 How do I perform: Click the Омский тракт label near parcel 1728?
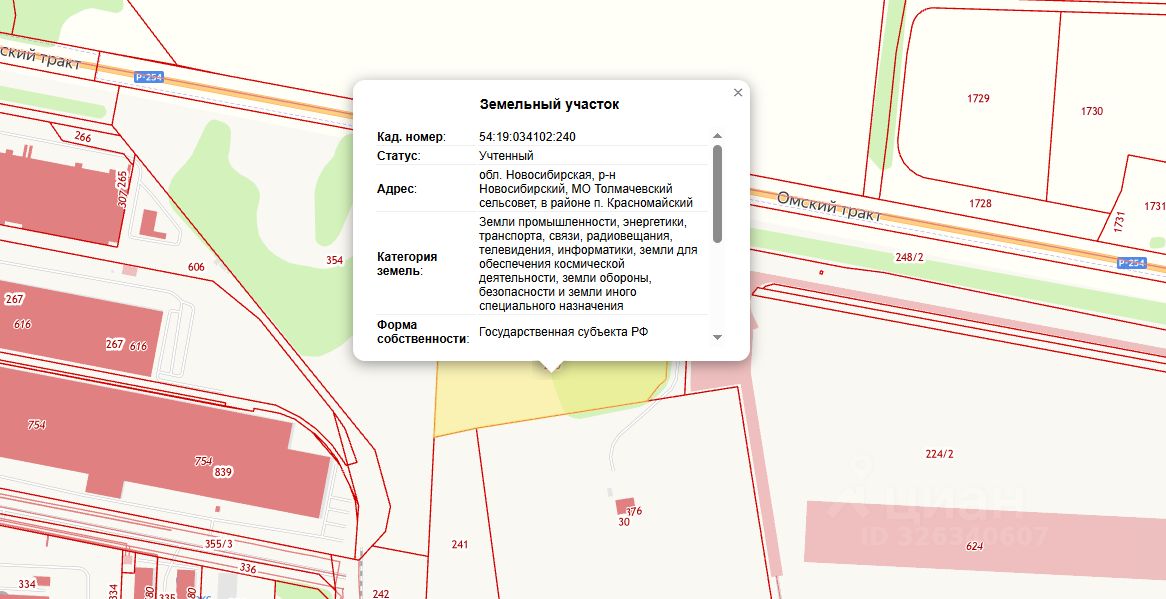(x=828, y=206)
